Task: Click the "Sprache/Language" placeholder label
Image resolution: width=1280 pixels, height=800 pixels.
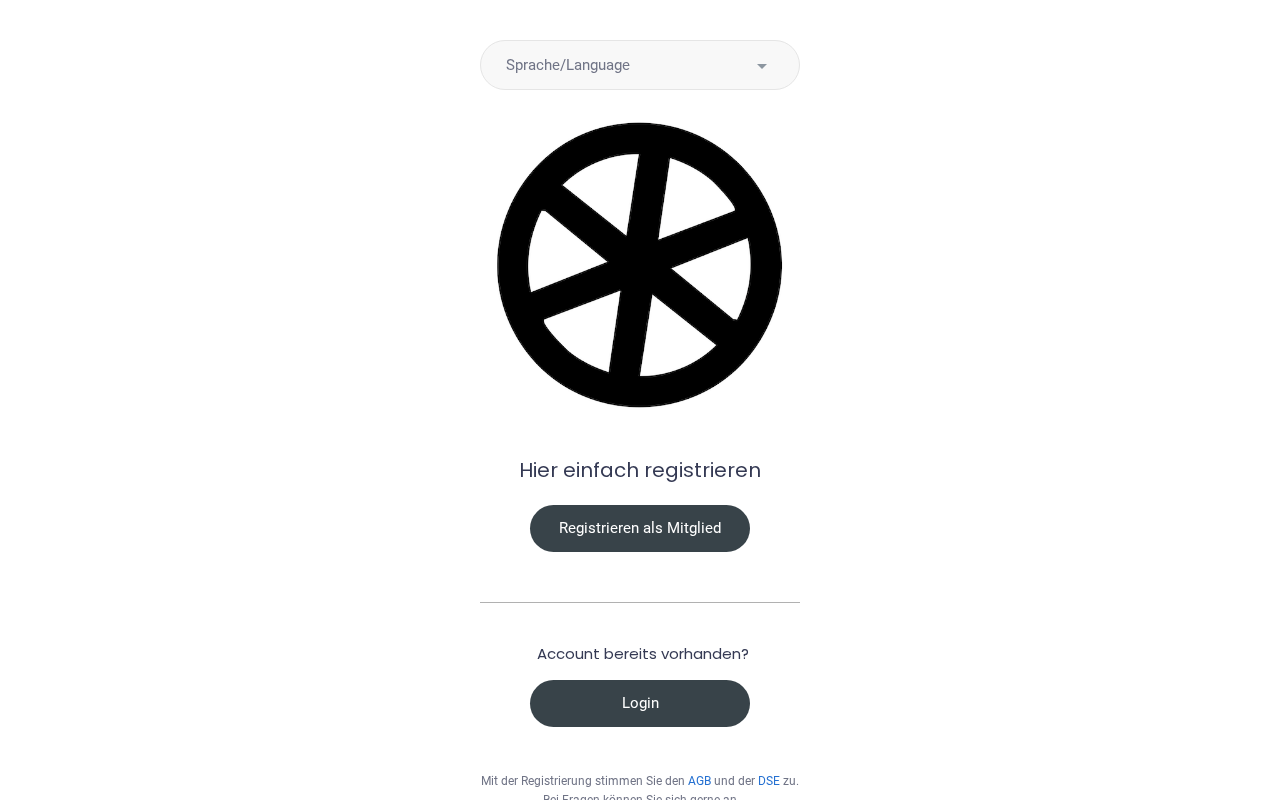Action: point(568,65)
